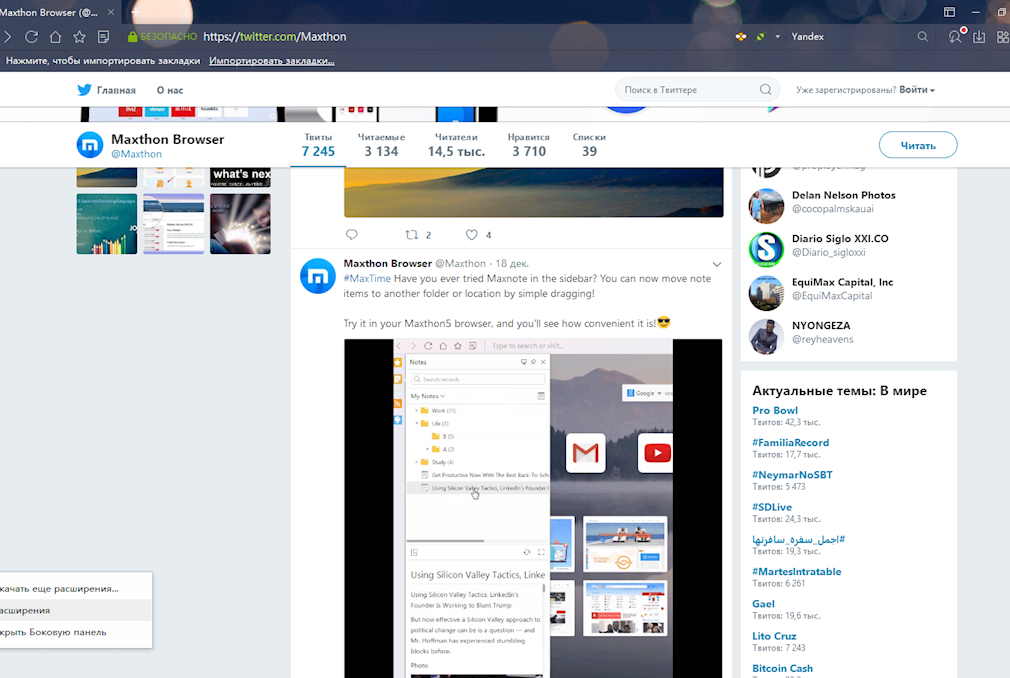Open the glowing book media thumbnail
This screenshot has width=1010, height=678.
click(x=240, y=224)
